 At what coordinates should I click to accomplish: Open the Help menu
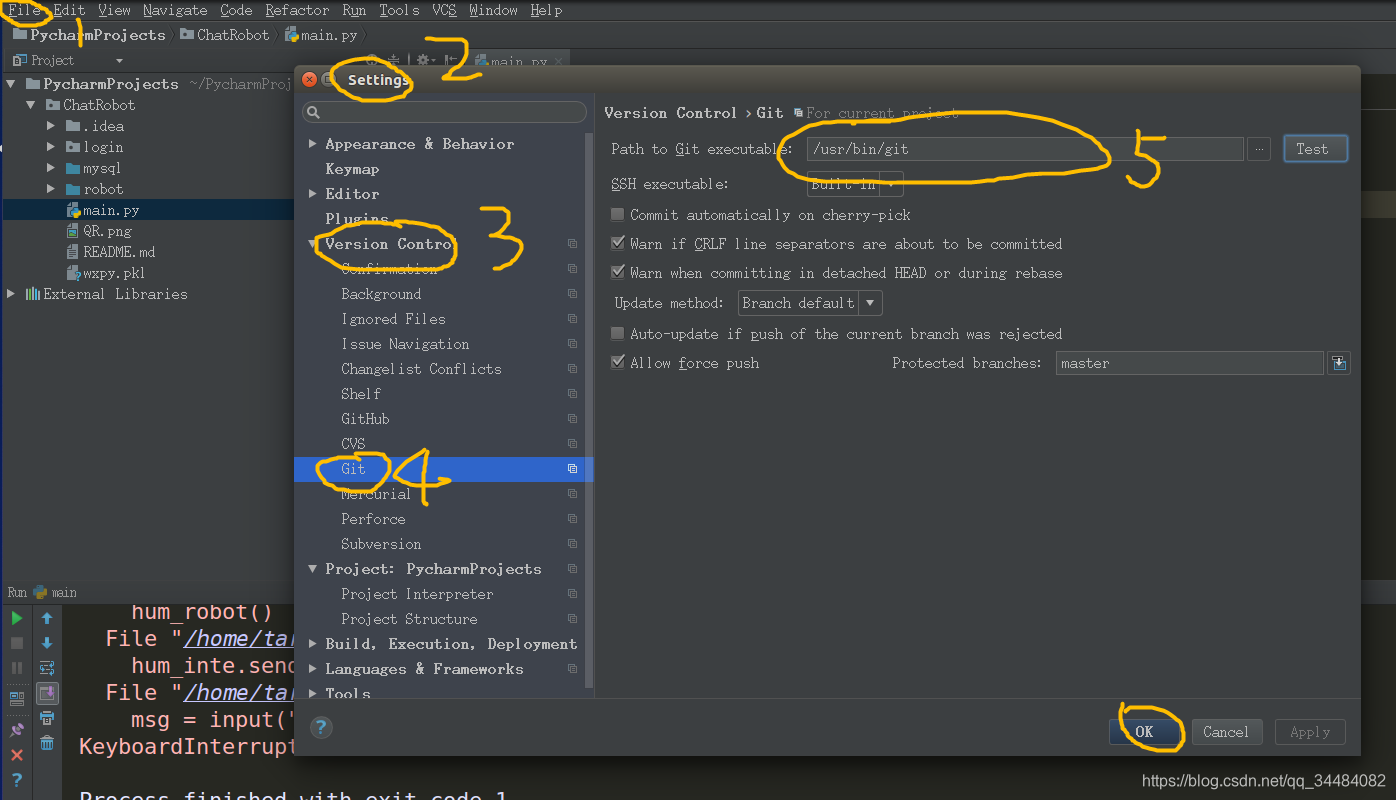[546, 10]
